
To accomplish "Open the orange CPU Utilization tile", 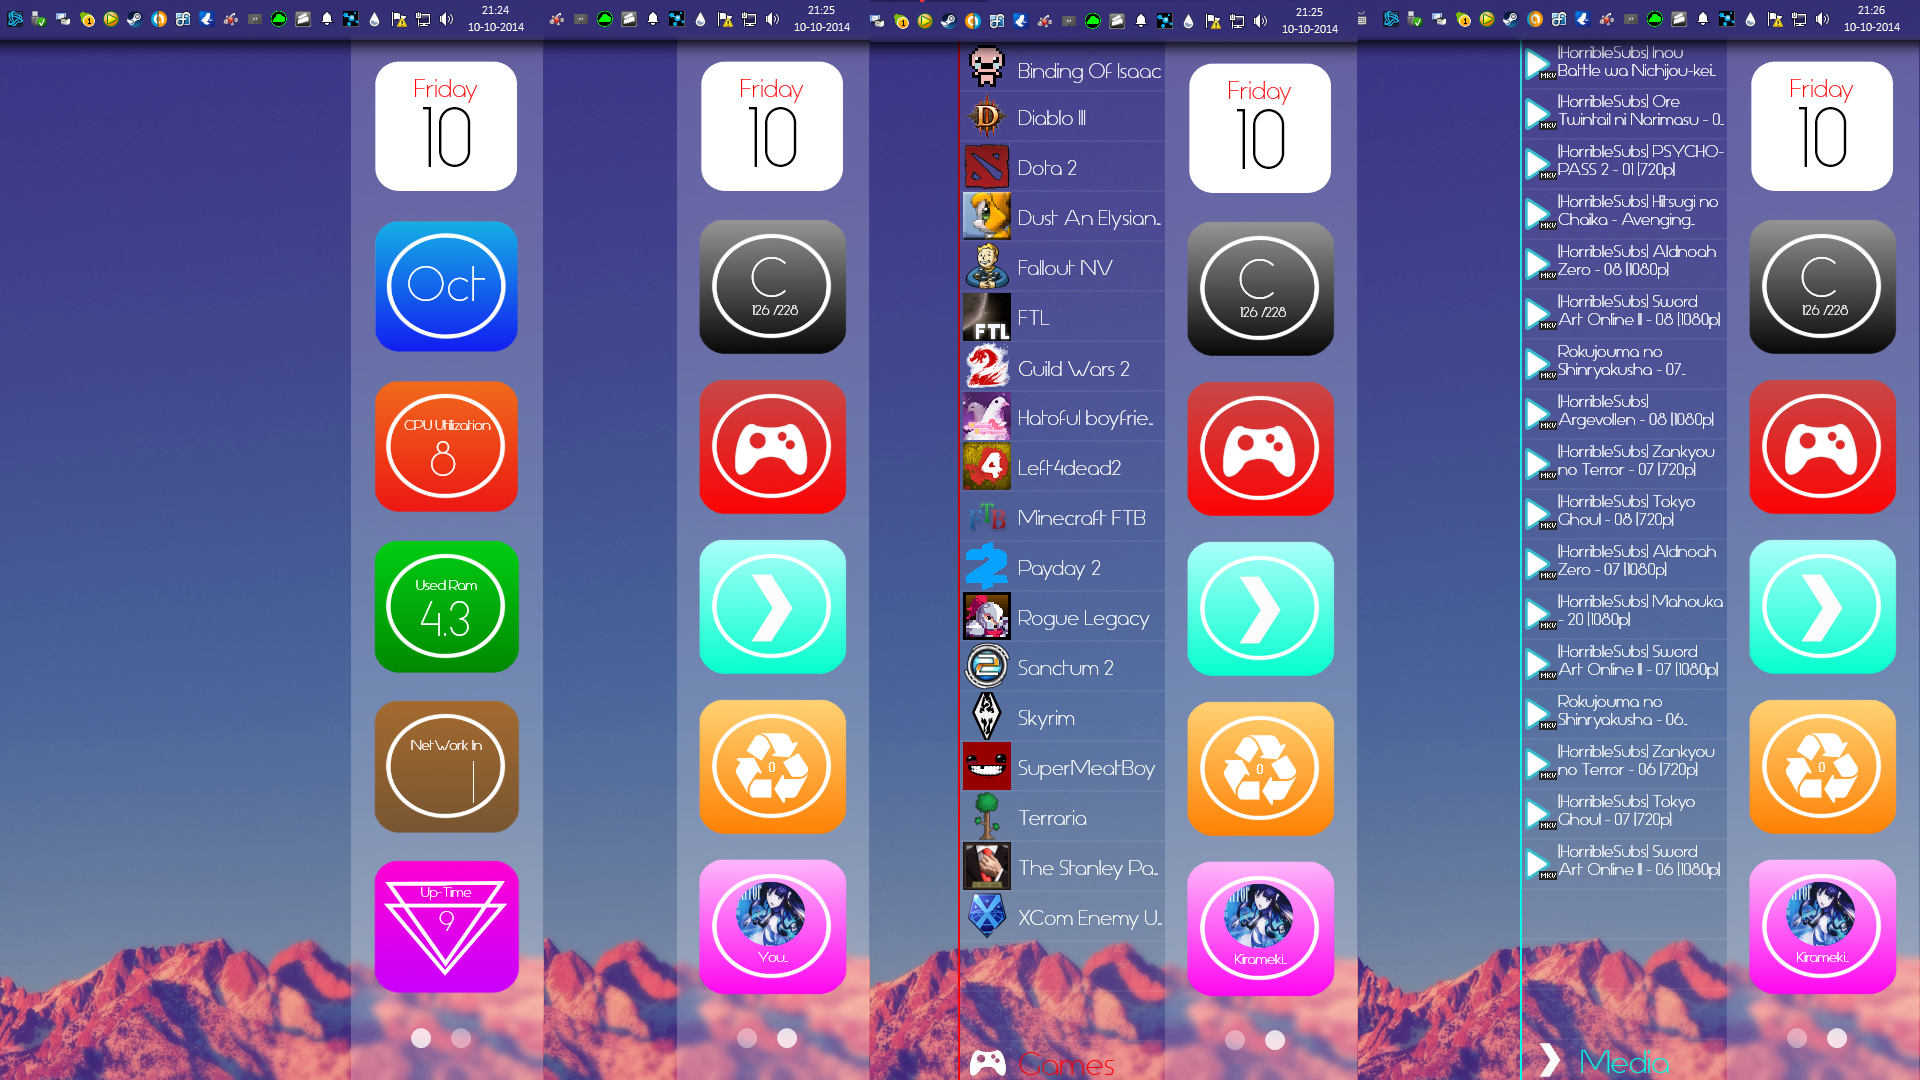I will click(446, 447).
